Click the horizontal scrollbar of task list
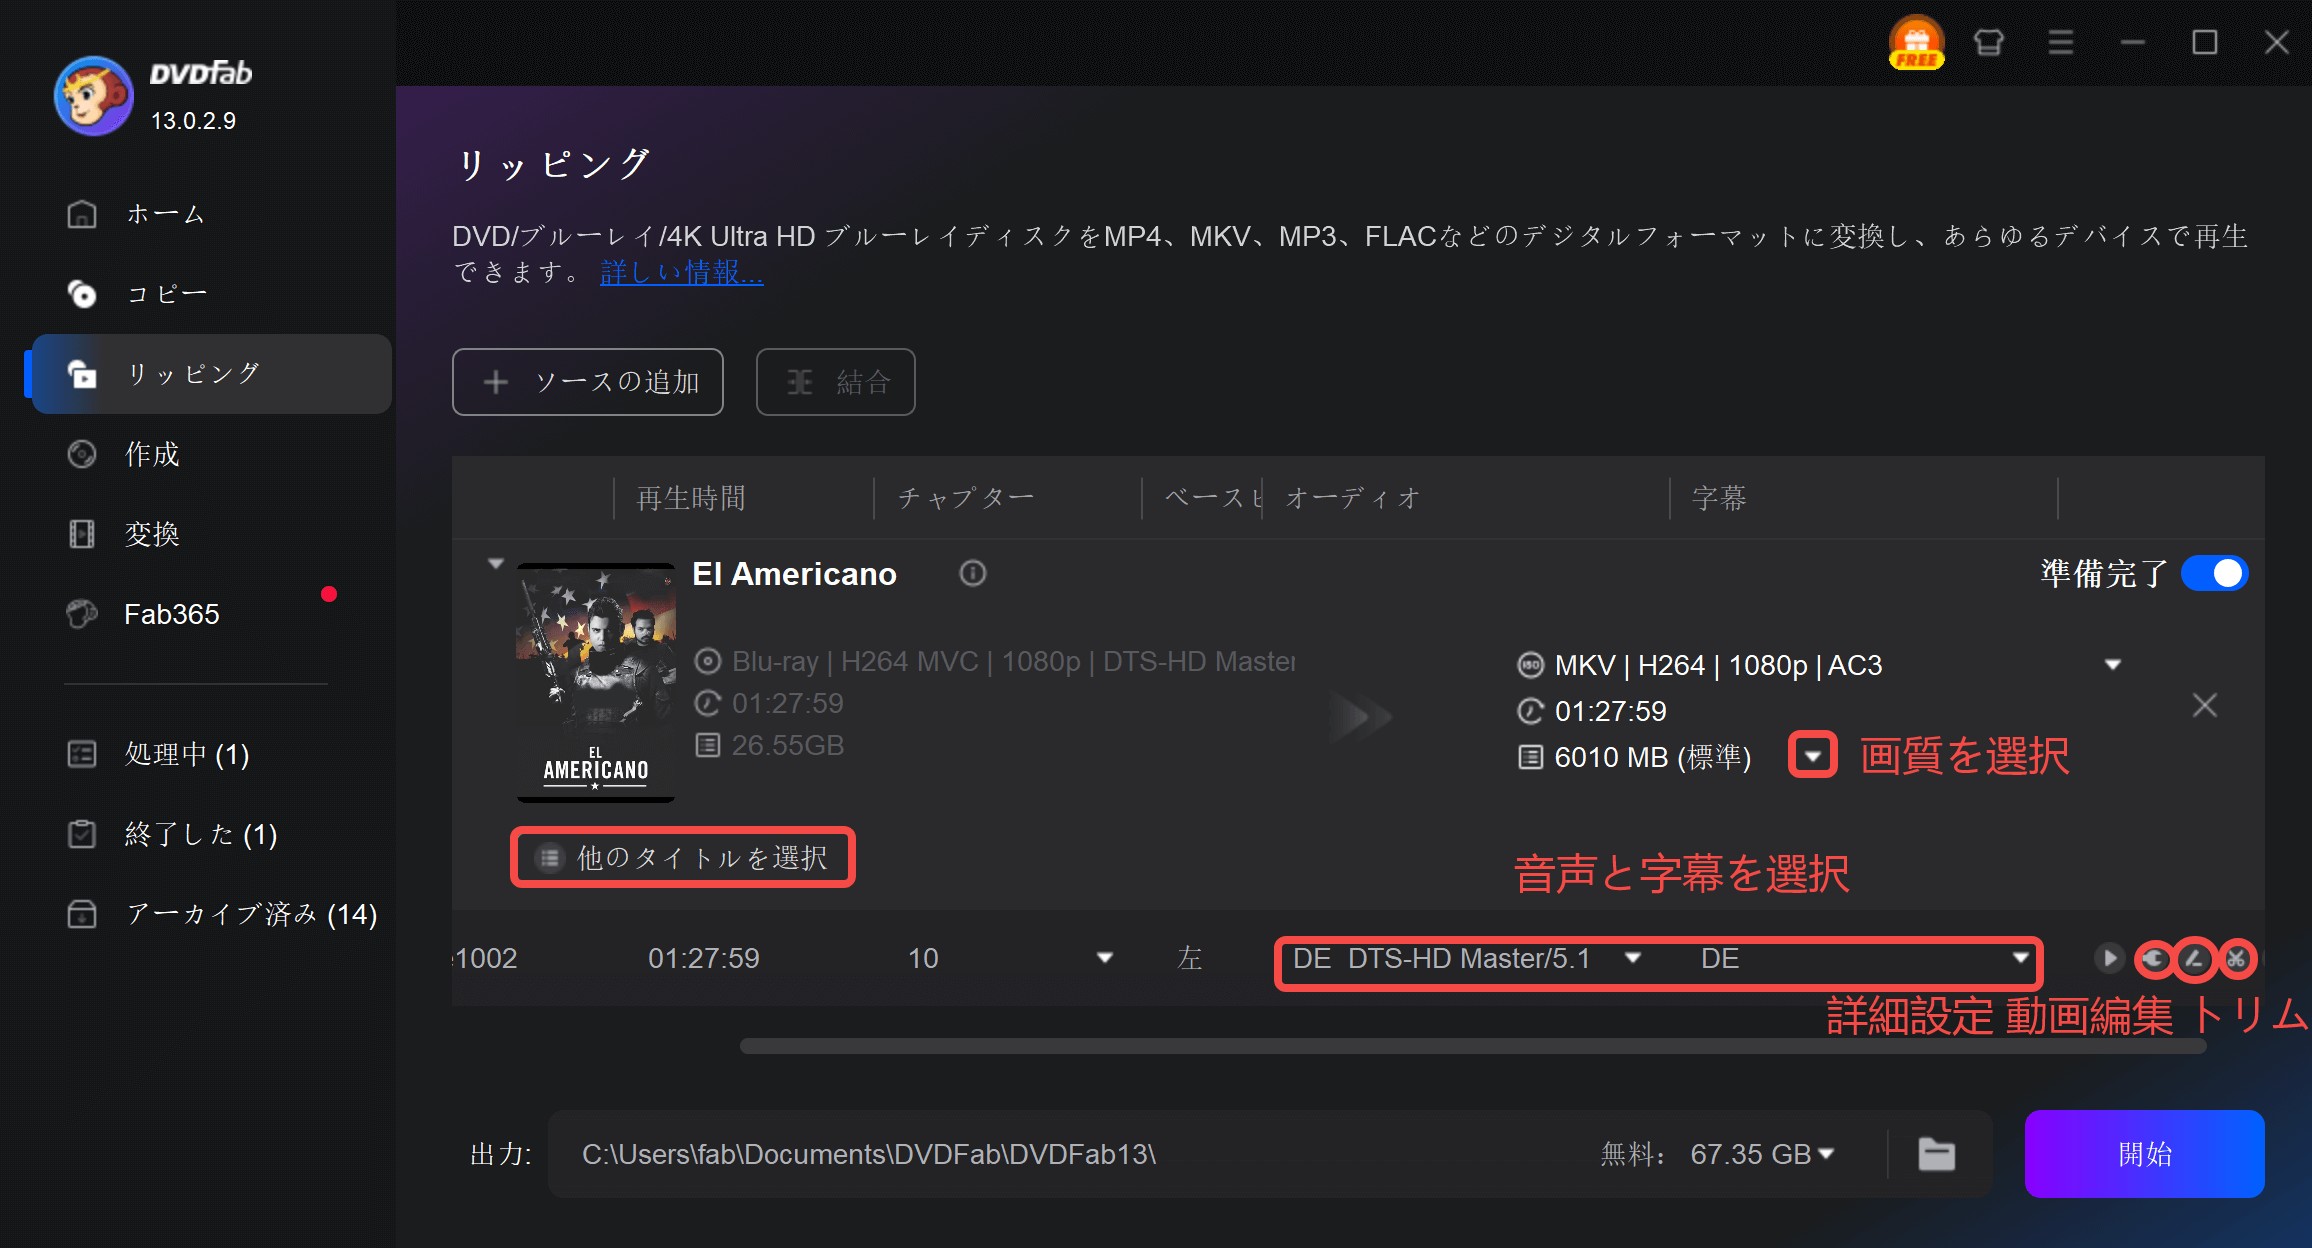 pos(1472,1046)
